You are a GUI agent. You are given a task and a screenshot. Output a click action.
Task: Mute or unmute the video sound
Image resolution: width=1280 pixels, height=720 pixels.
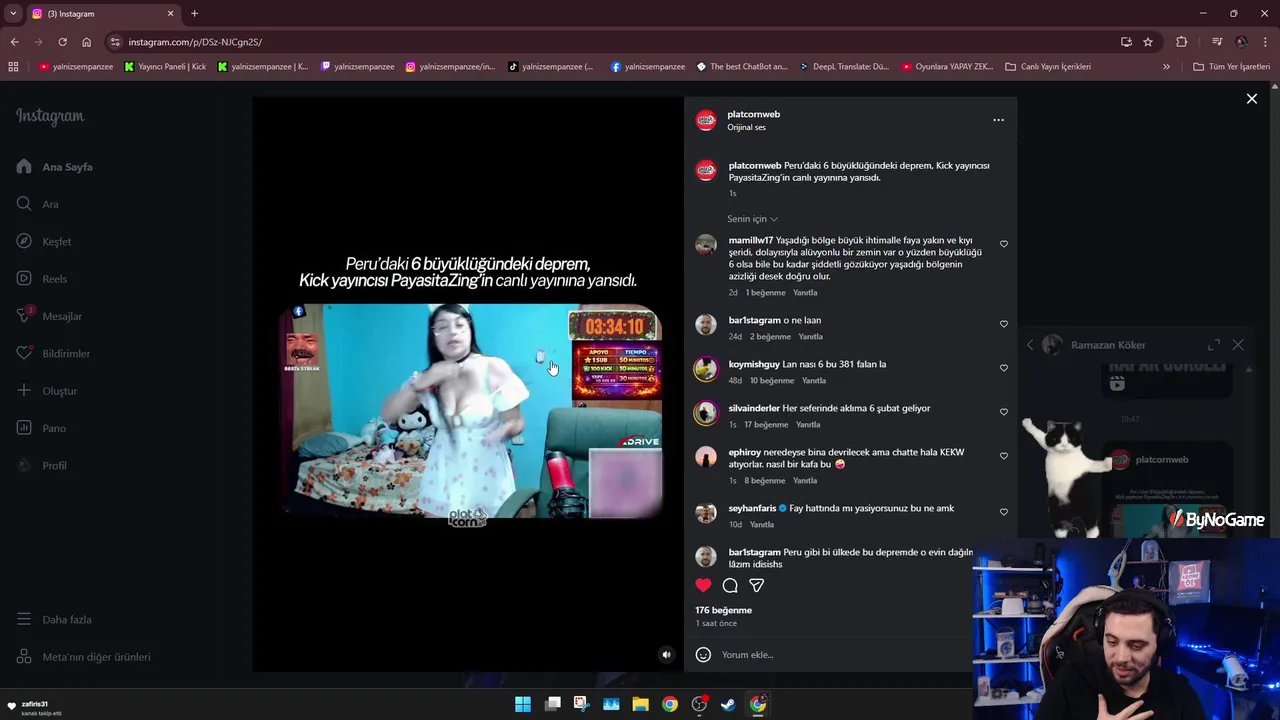(666, 655)
